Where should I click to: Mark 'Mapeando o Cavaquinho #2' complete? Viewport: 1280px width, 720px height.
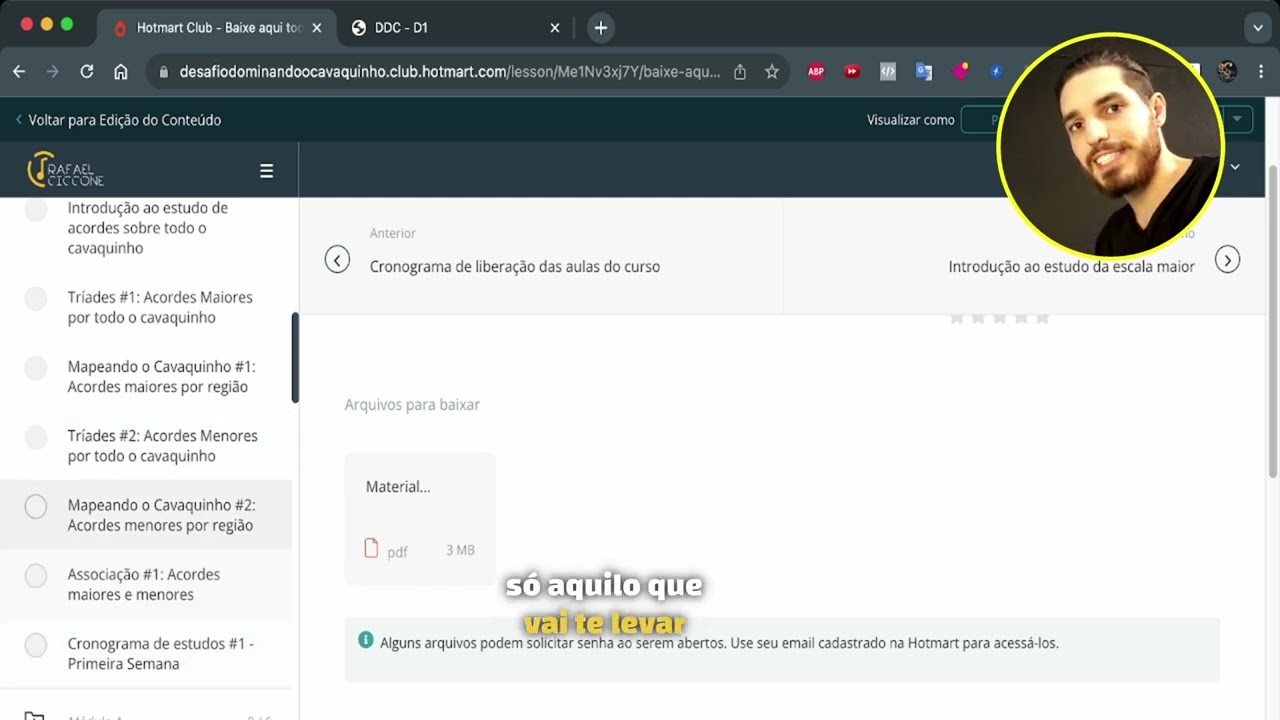pyautogui.click(x=36, y=507)
